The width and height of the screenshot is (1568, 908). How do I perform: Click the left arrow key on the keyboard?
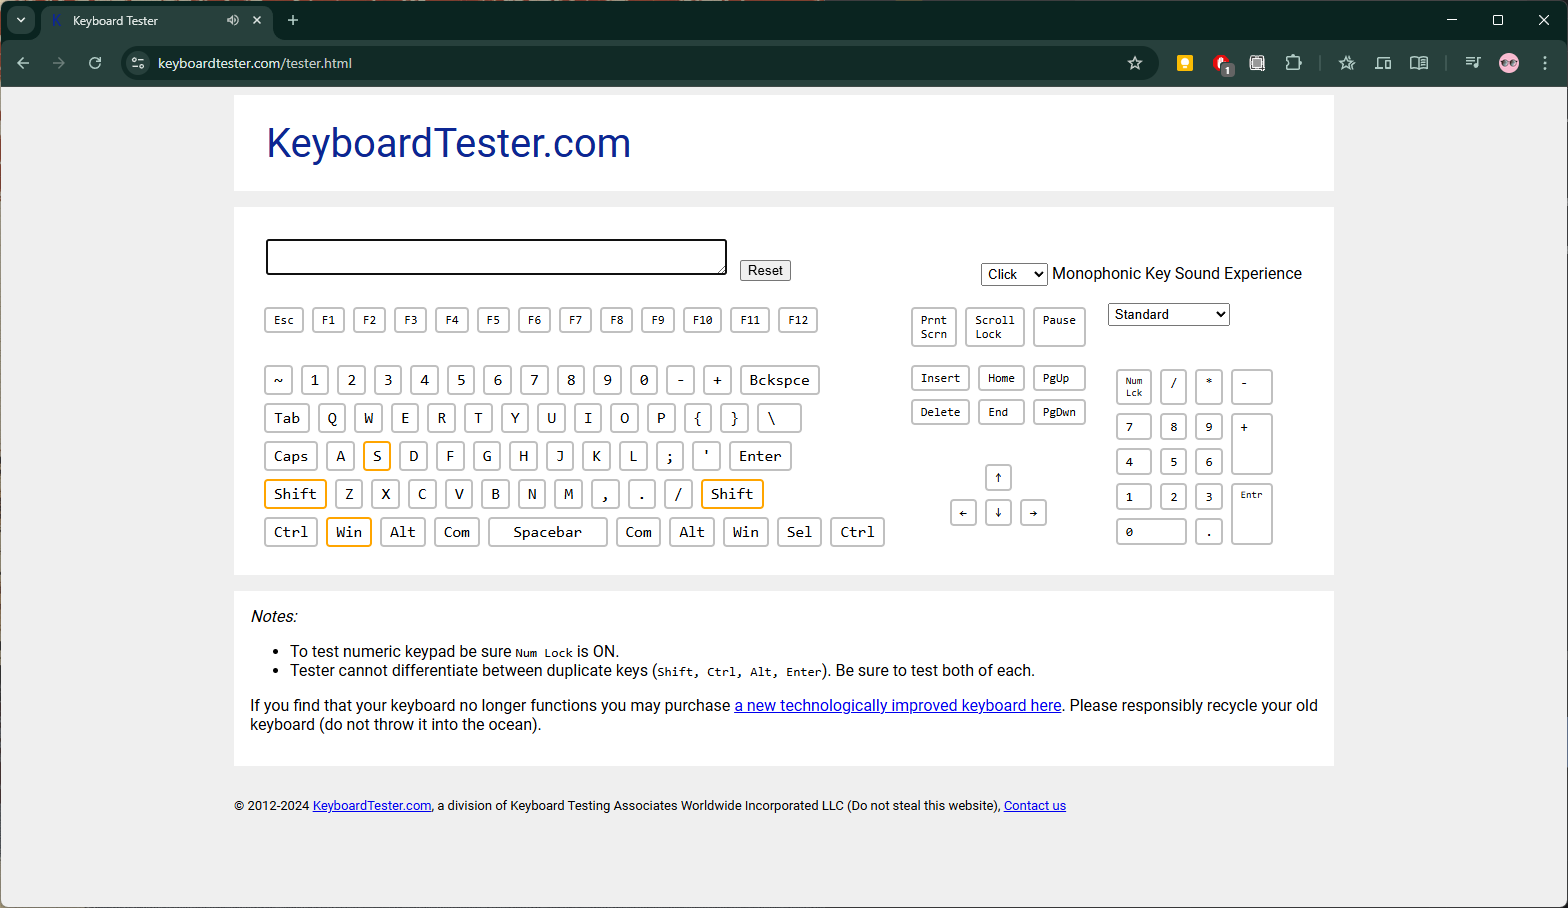(x=963, y=513)
